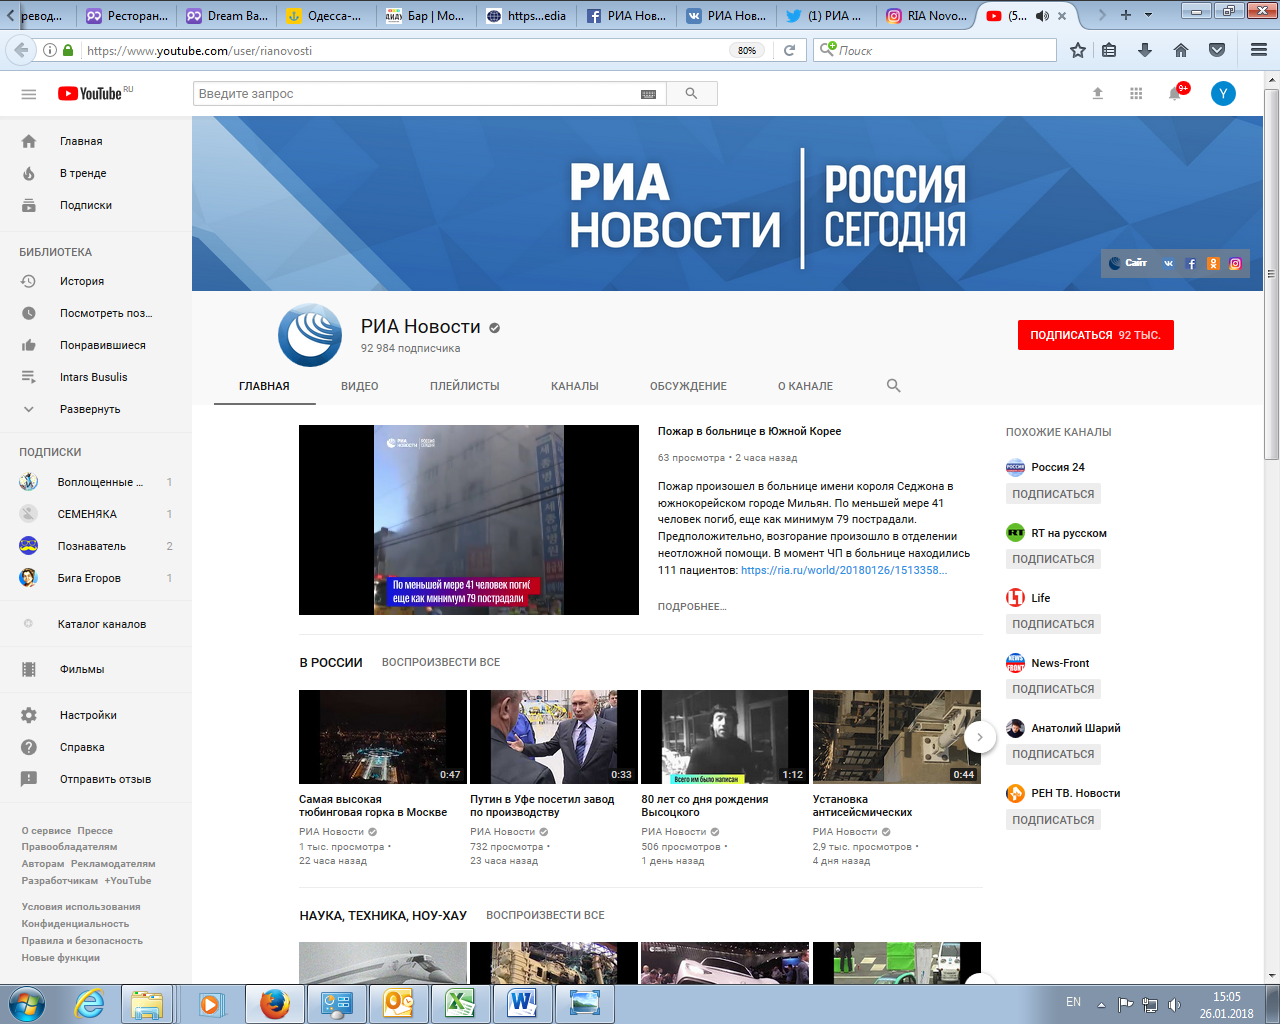Open the ria.ru link in video description
Image resolution: width=1280 pixels, height=1024 pixels.
click(x=844, y=570)
